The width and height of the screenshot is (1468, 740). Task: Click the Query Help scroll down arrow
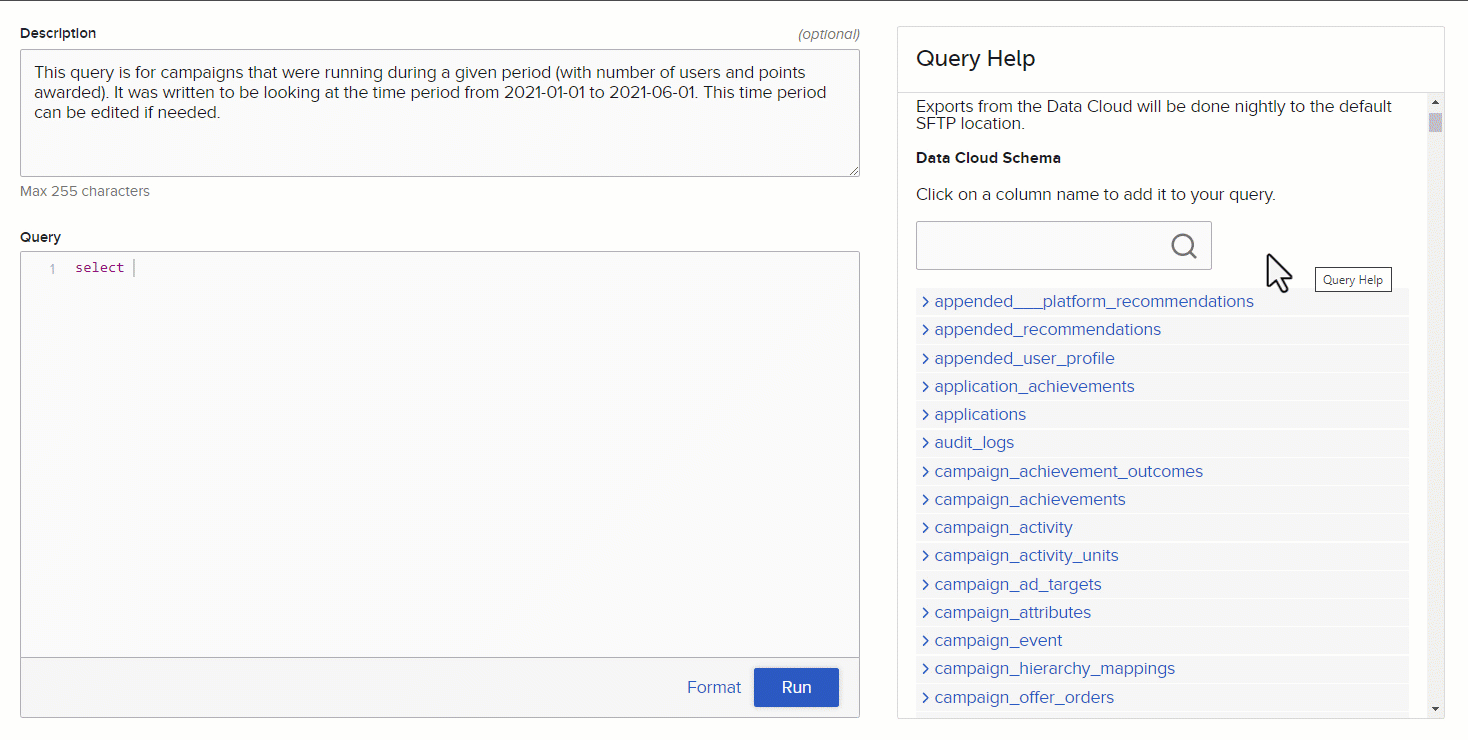(1436, 709)
